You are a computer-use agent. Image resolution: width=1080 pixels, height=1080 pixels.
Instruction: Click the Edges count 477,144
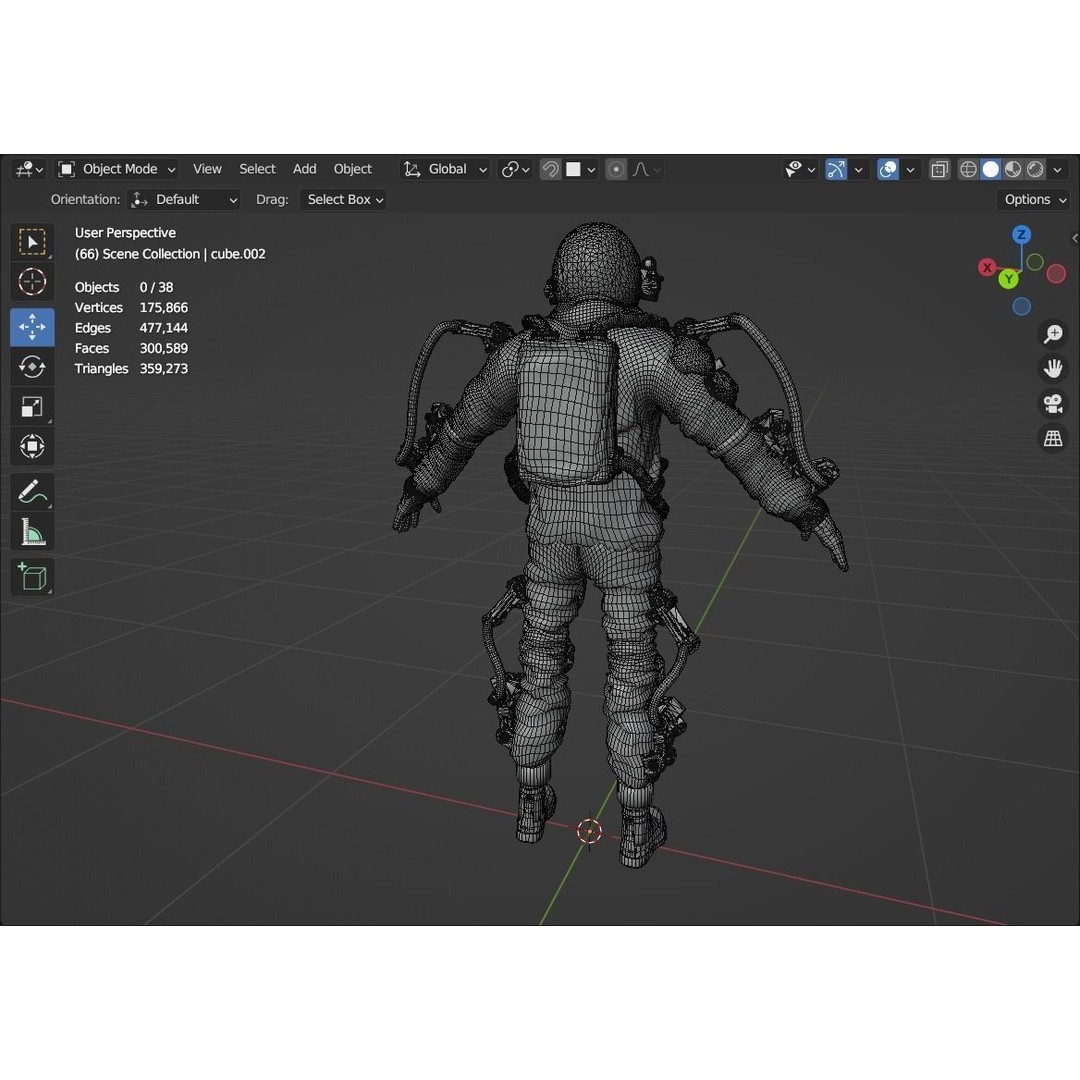point(163,328)
